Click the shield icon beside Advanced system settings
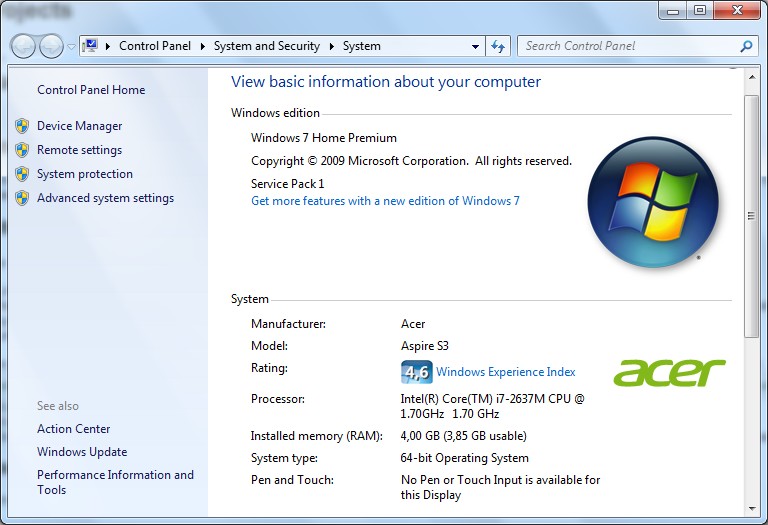The image size is (768, 525). click(22, 198)
